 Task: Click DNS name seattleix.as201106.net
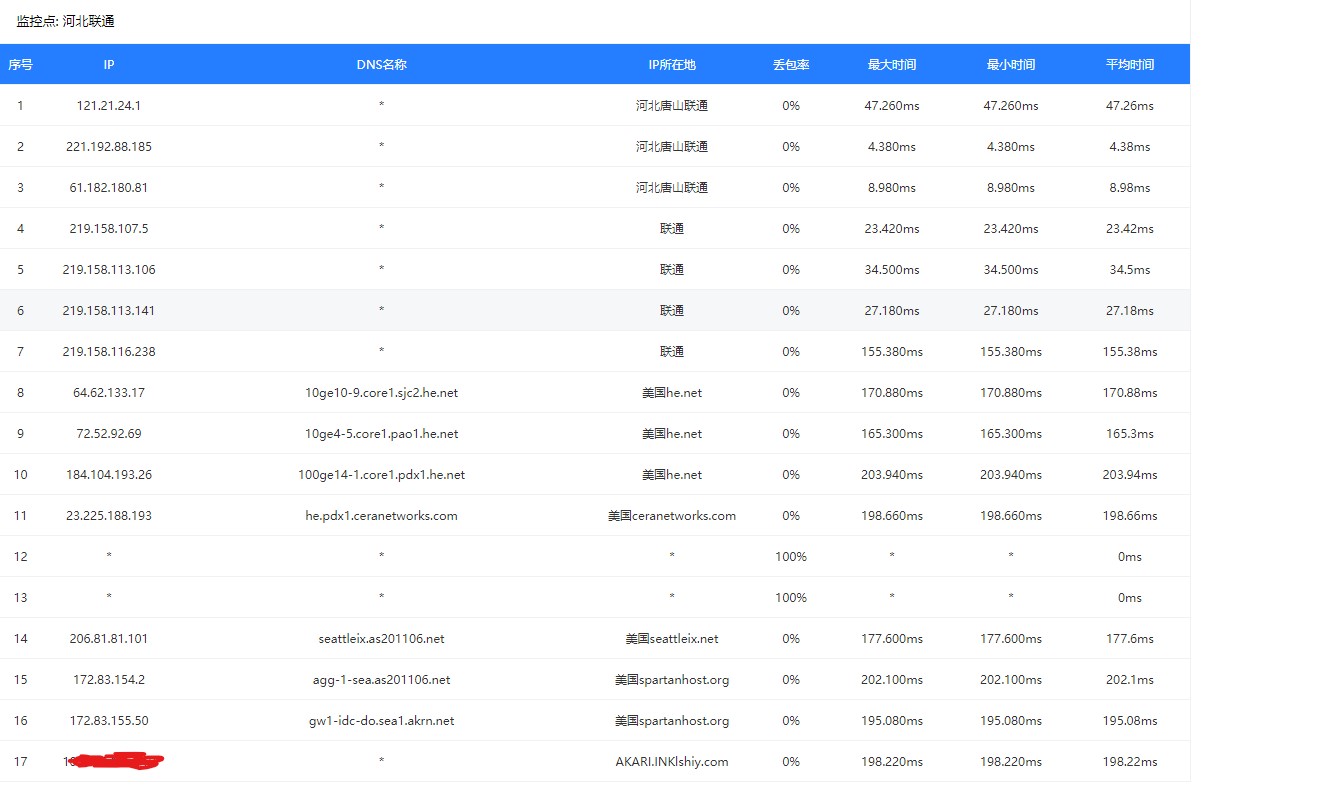381,638
